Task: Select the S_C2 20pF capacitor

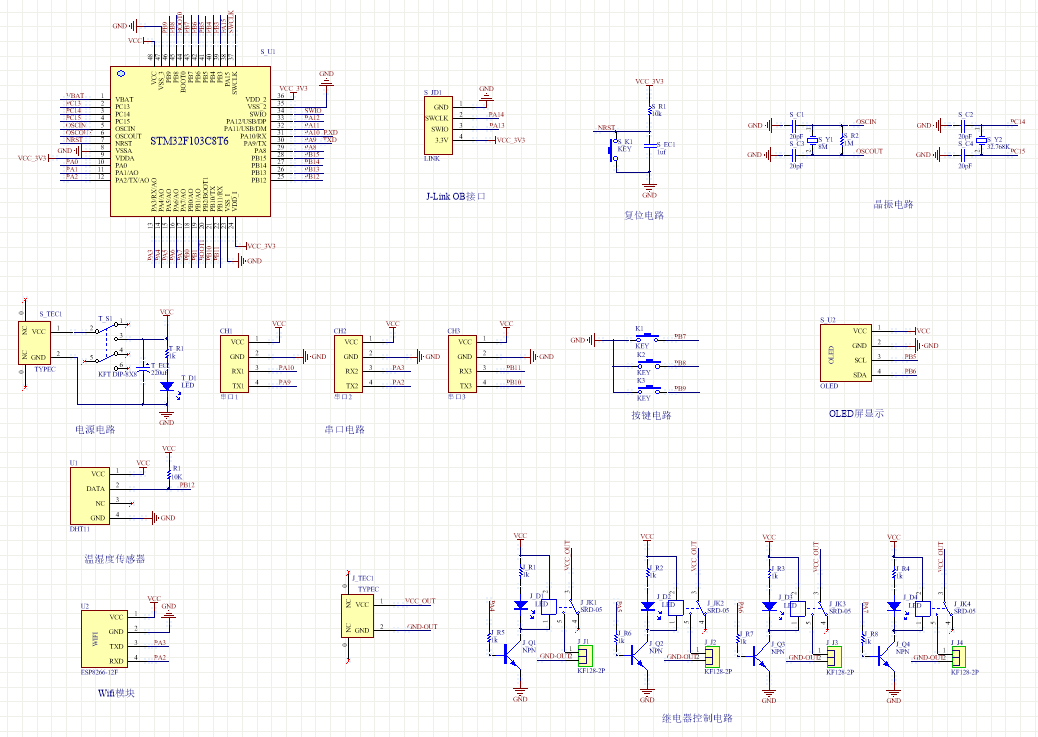Action: click(963, 125)
